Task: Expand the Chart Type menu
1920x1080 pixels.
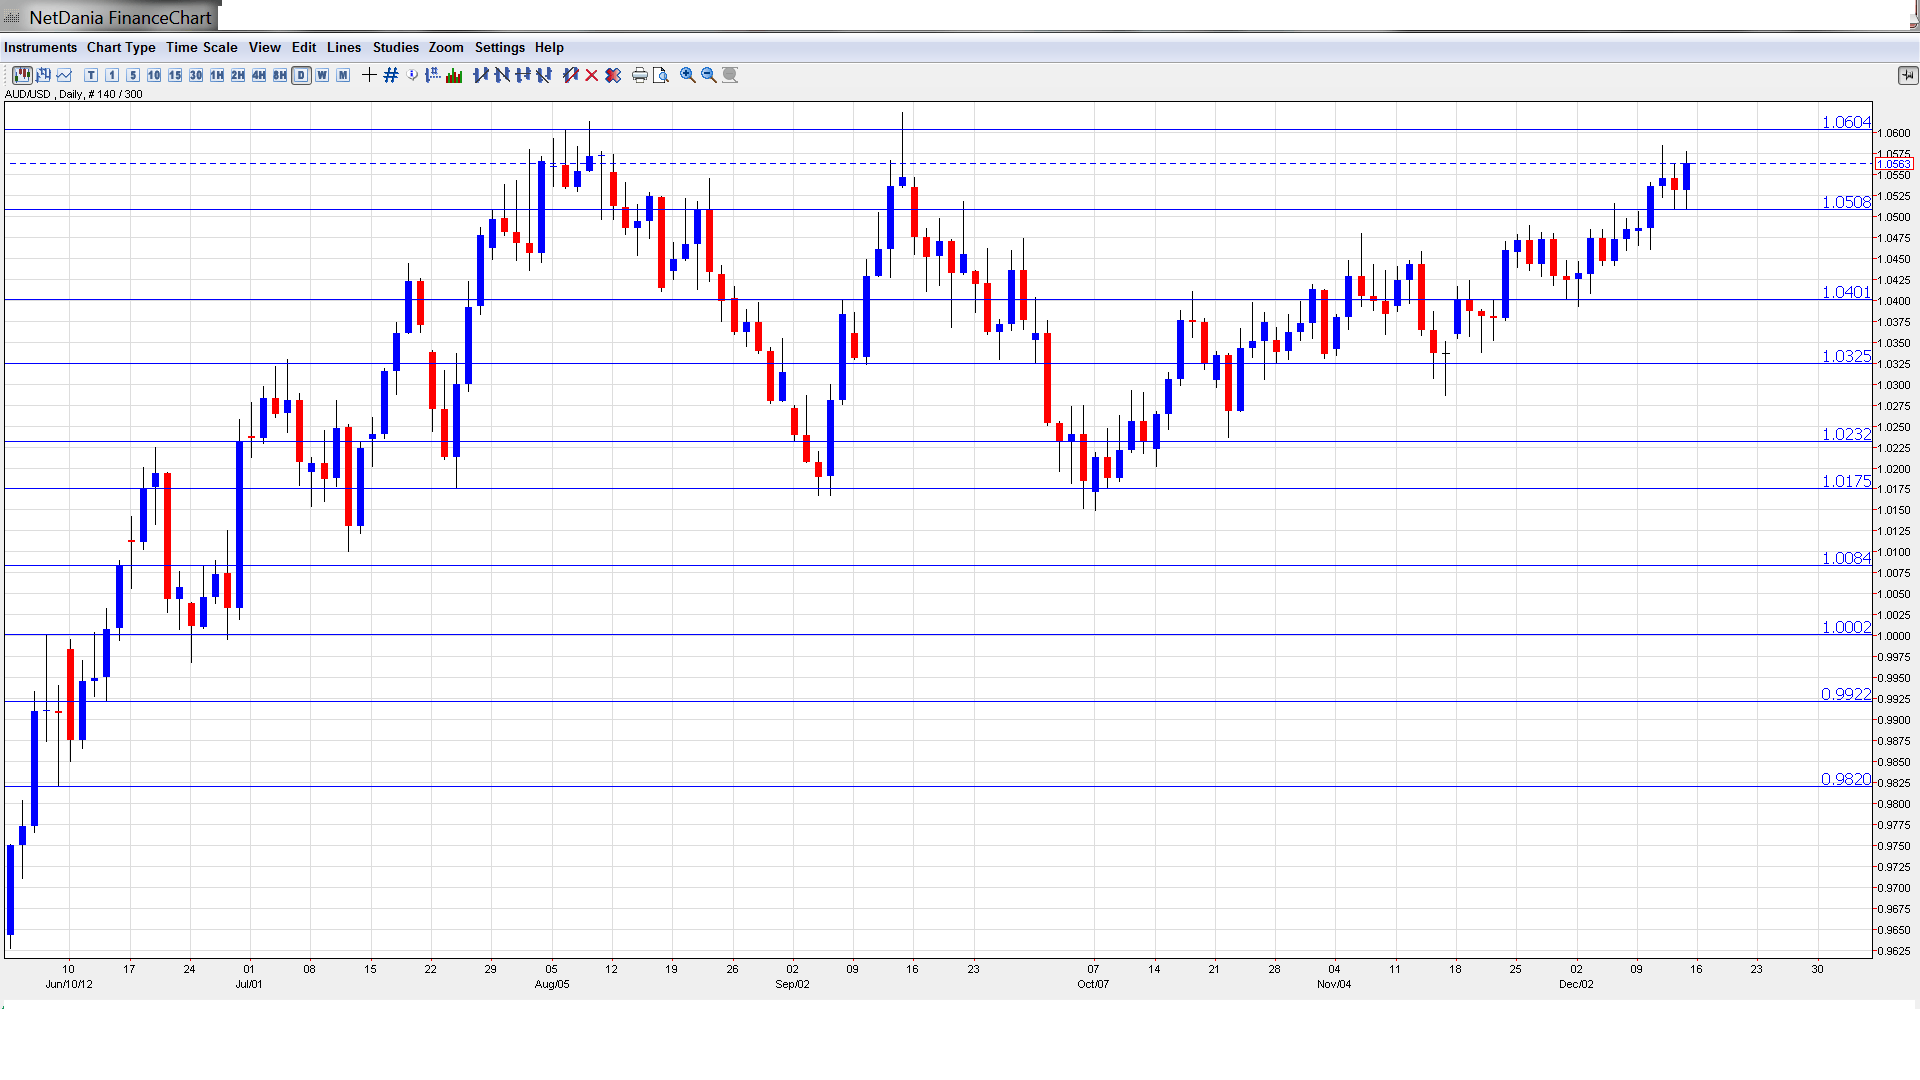Action: 121,47
